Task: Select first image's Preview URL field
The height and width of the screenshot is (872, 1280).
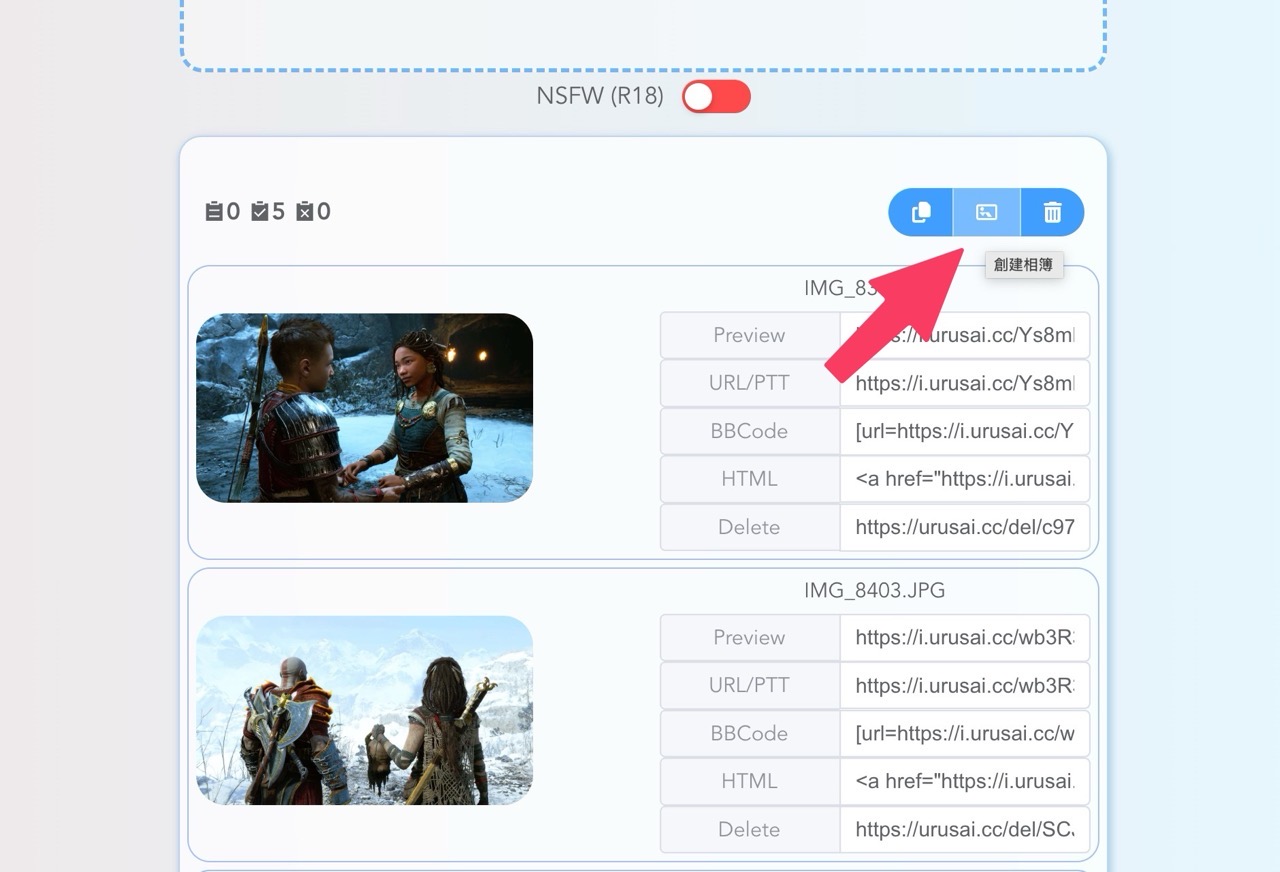Action: 965,335
